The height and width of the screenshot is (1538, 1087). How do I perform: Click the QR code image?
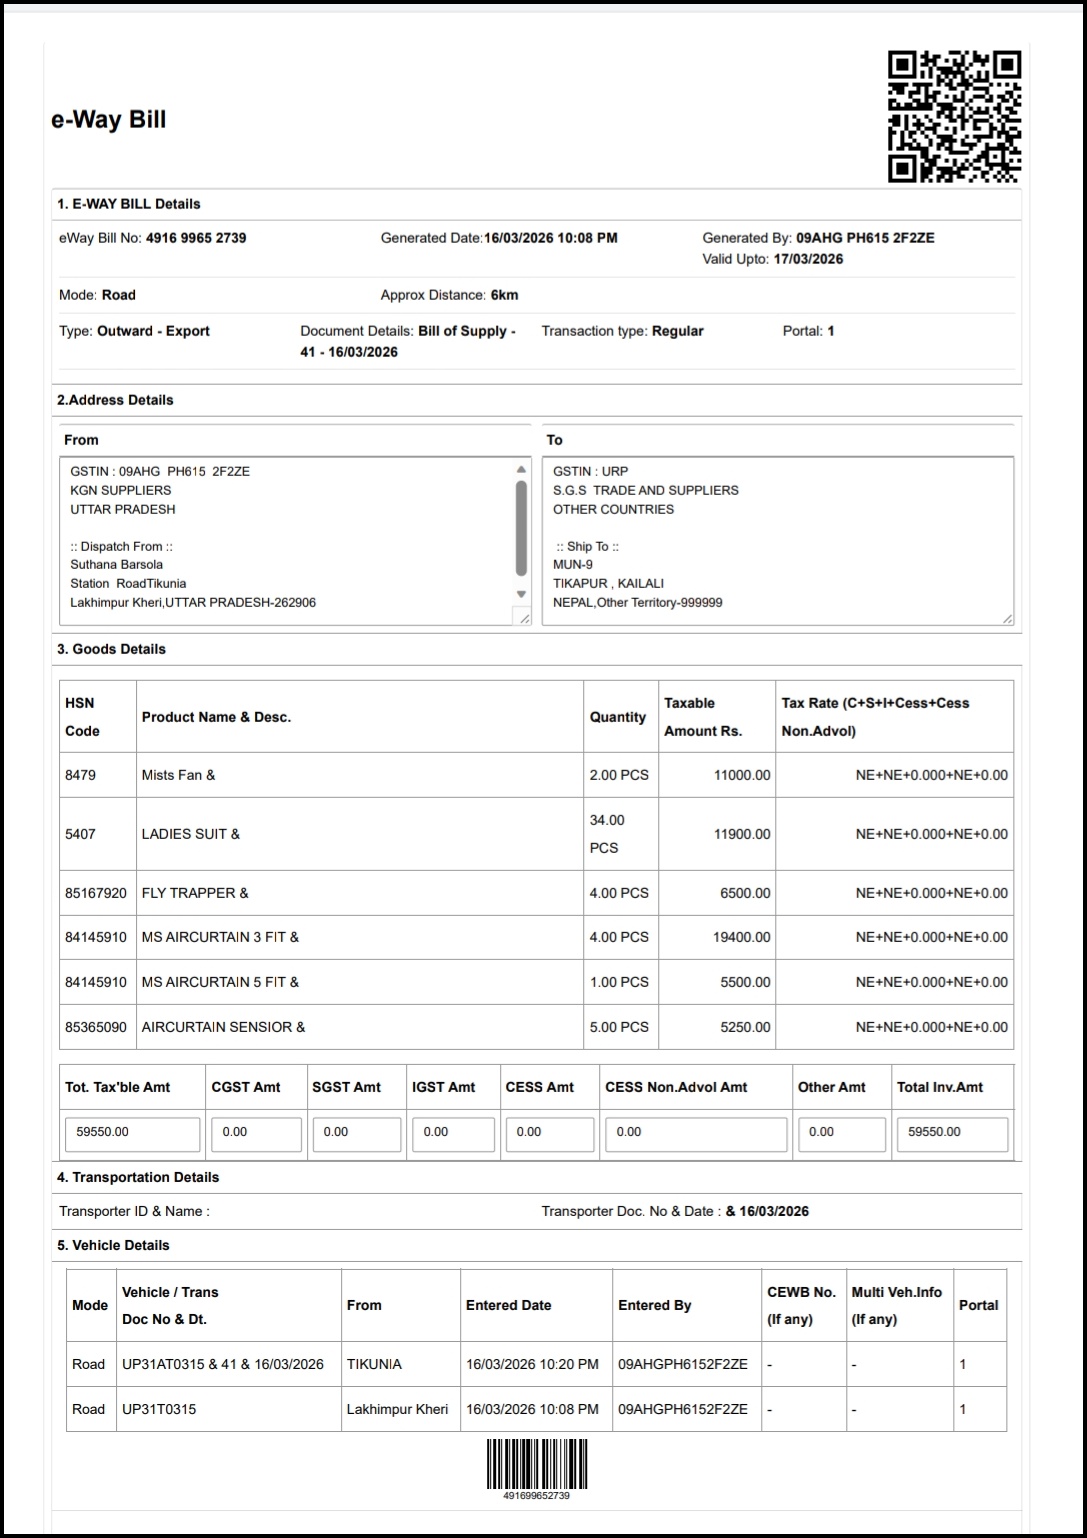tap(954, 117)
